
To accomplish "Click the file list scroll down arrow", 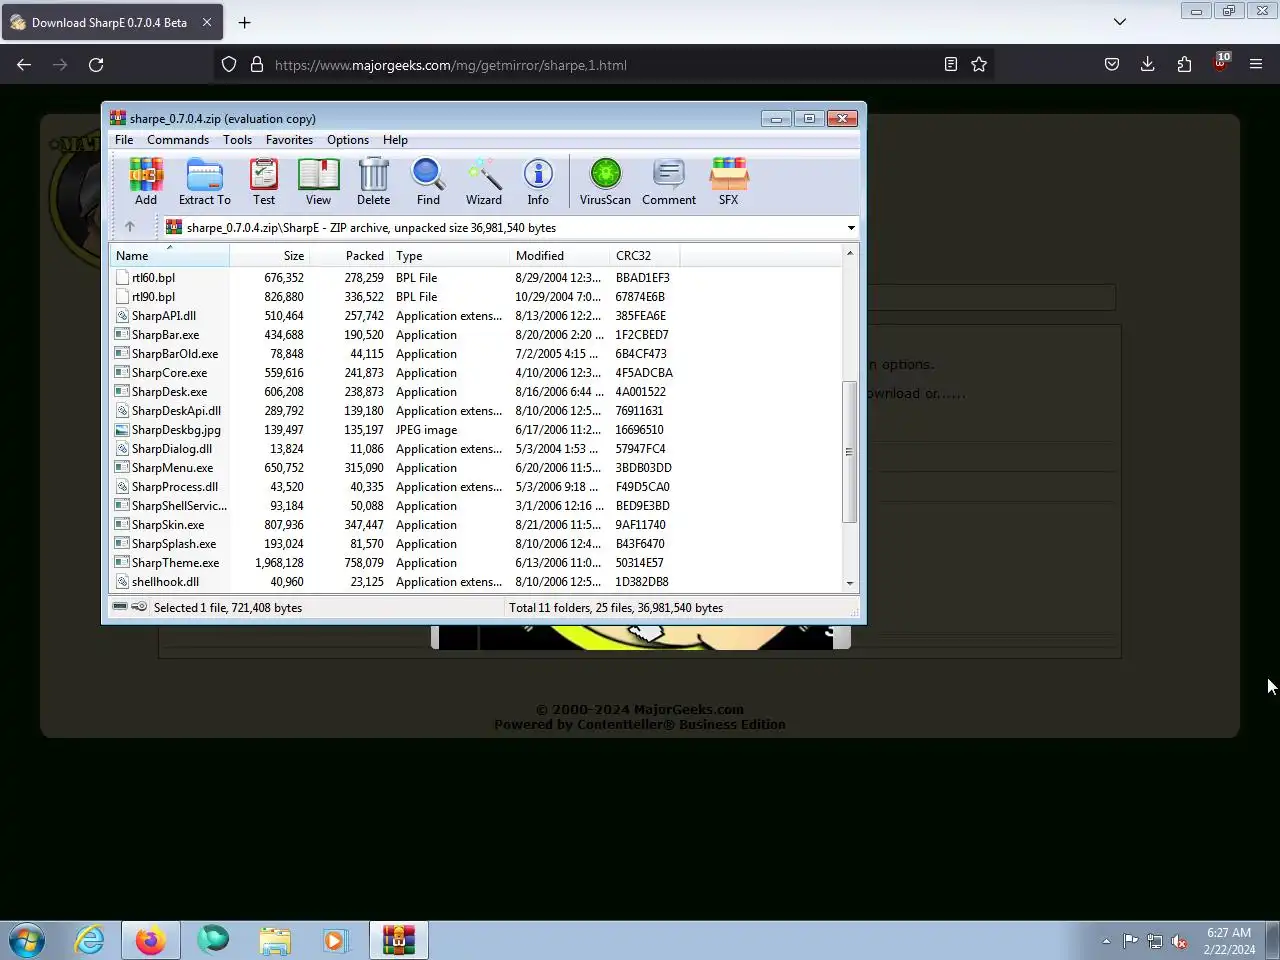I will coord(850,583).
